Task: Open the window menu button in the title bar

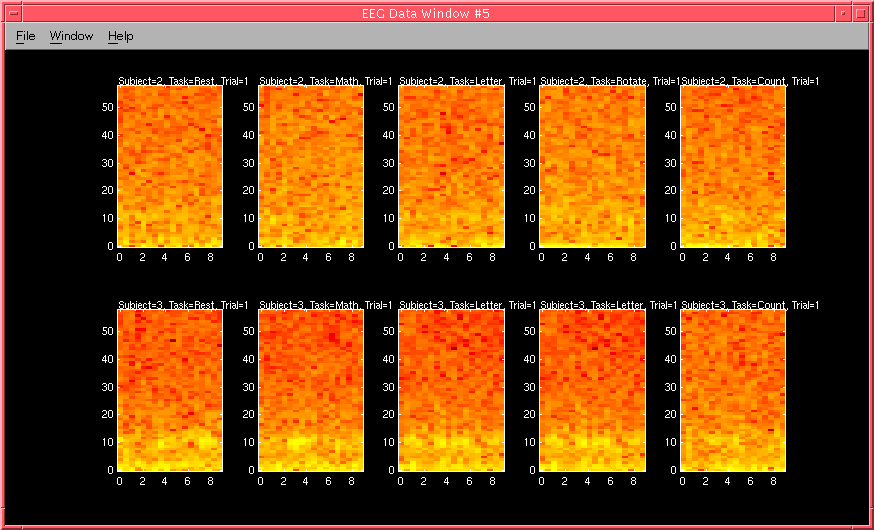Action: tap(14, 13)
